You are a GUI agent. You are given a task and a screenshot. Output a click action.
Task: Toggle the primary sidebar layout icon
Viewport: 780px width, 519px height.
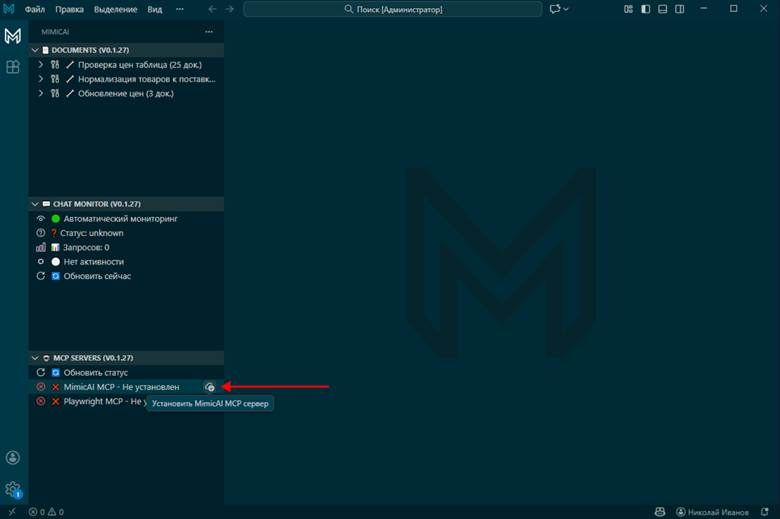pyautogui.click(x=644, y=9)
